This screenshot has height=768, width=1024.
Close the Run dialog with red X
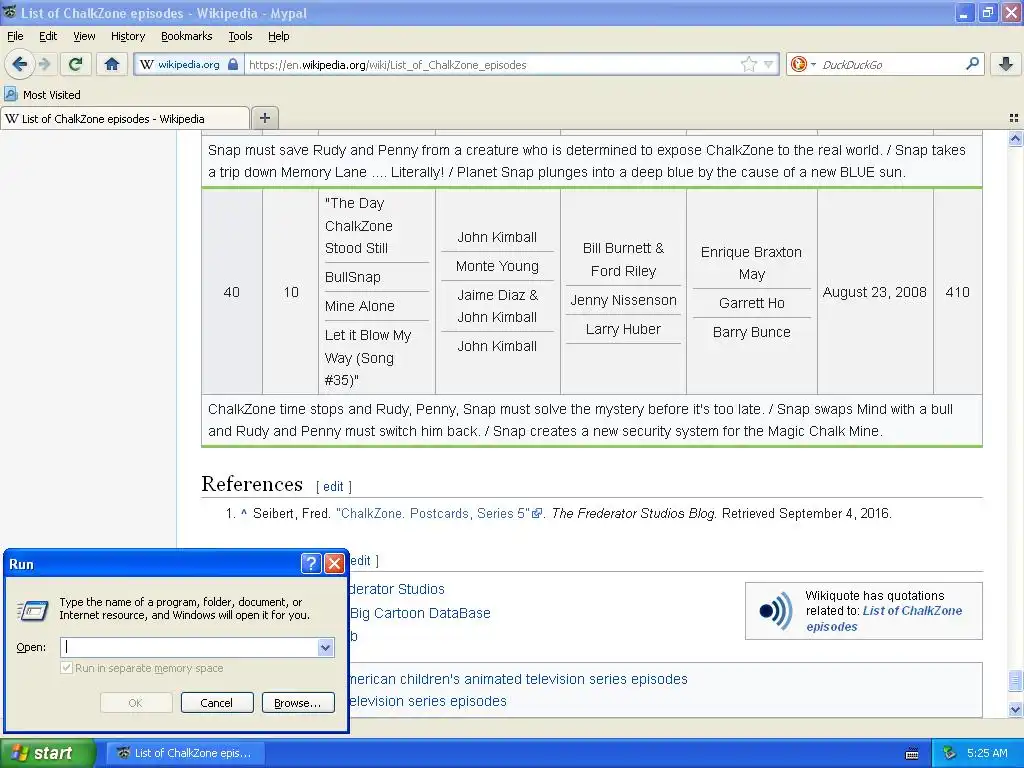[334, 563]
